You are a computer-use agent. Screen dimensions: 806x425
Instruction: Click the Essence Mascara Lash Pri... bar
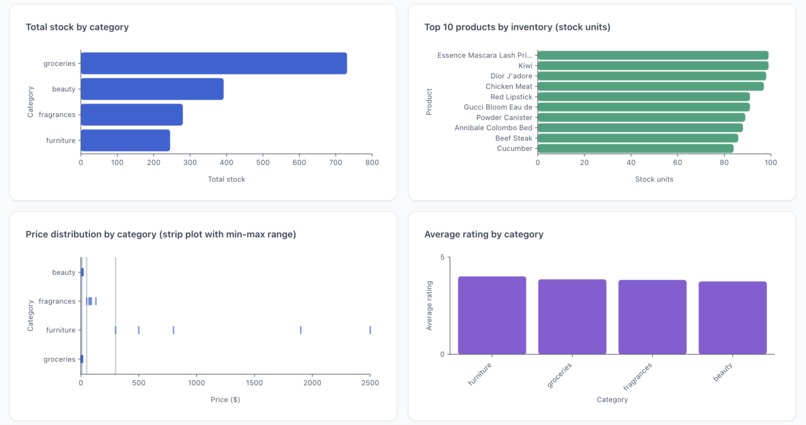(653, 55)
